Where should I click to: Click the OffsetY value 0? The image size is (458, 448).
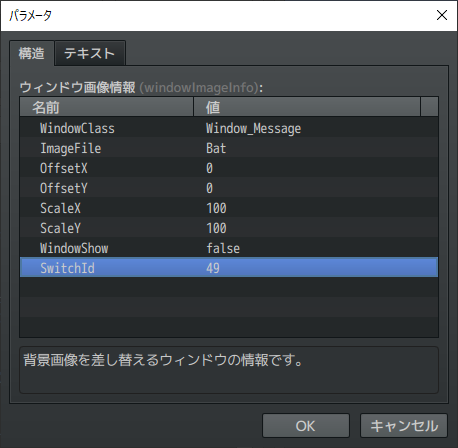(209, 188)
